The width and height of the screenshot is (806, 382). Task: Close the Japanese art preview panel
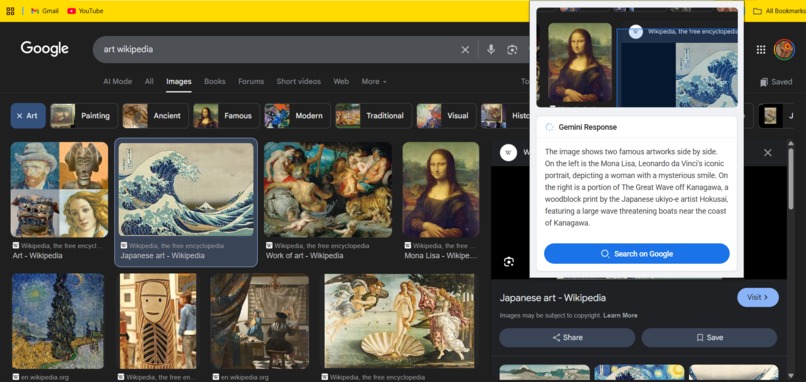click(x=767, y=153)
